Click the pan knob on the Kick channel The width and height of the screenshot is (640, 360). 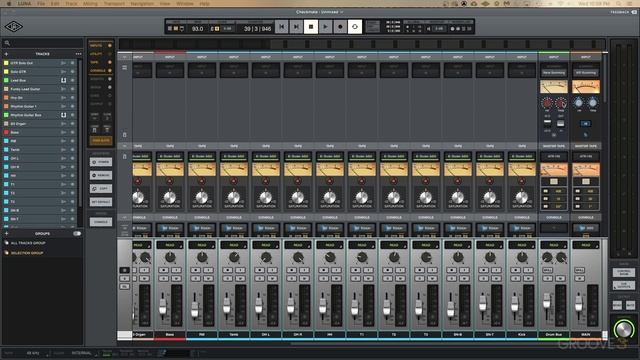pos(522,257)
